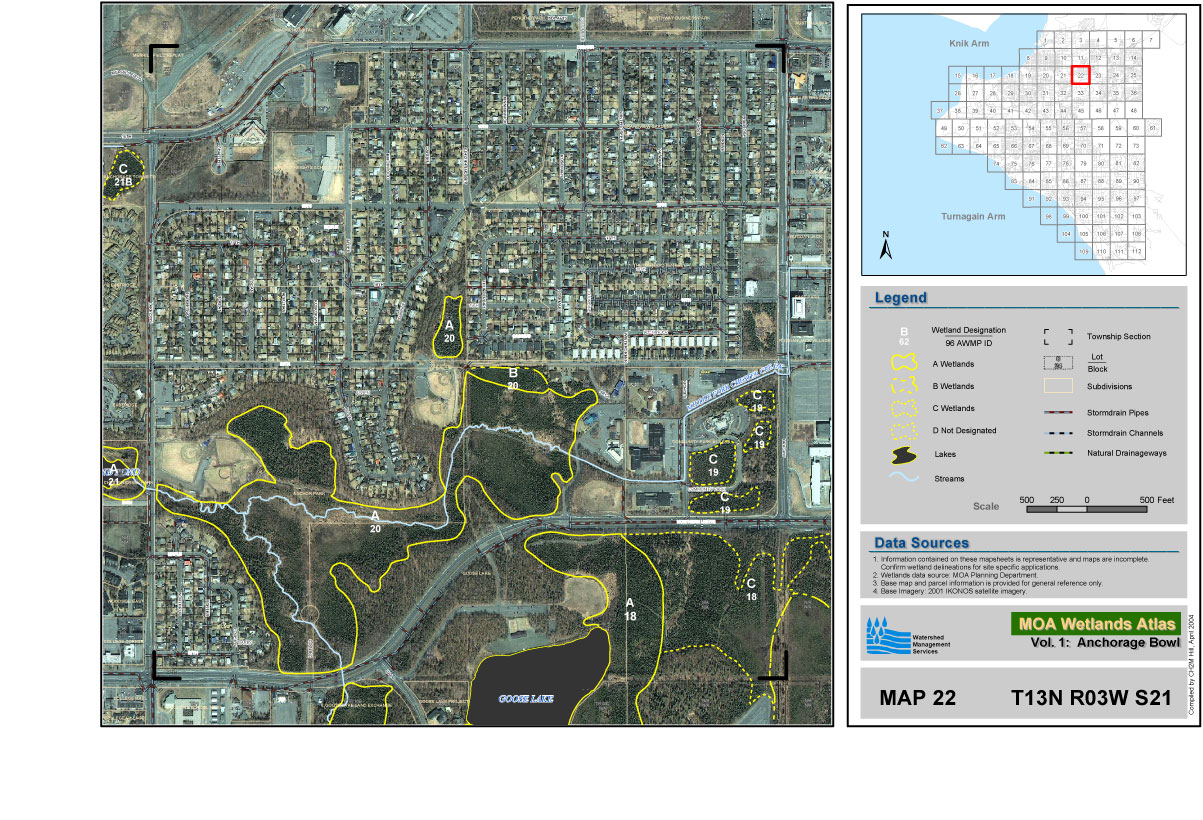This screenshot has width=1203, height=820.
Task: Click the Data Sources heading
Action: [921, 543]
